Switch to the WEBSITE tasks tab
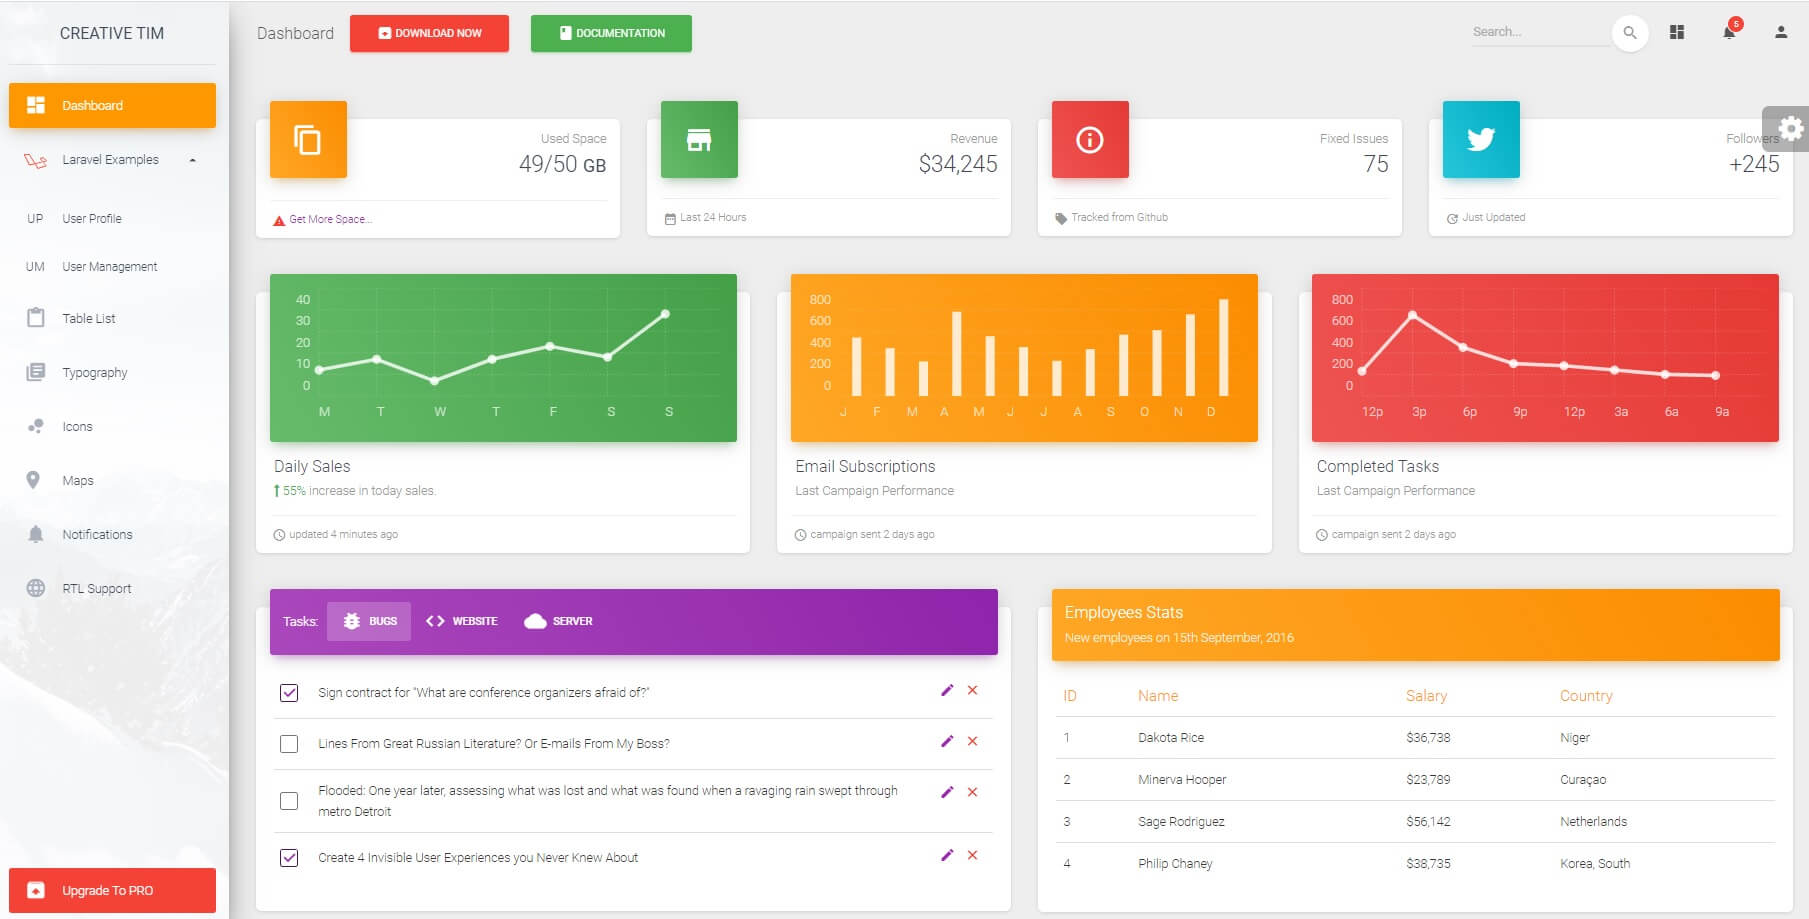Image resolution: width=1809 pixels, height=919 pixels. tap(462, 621)
